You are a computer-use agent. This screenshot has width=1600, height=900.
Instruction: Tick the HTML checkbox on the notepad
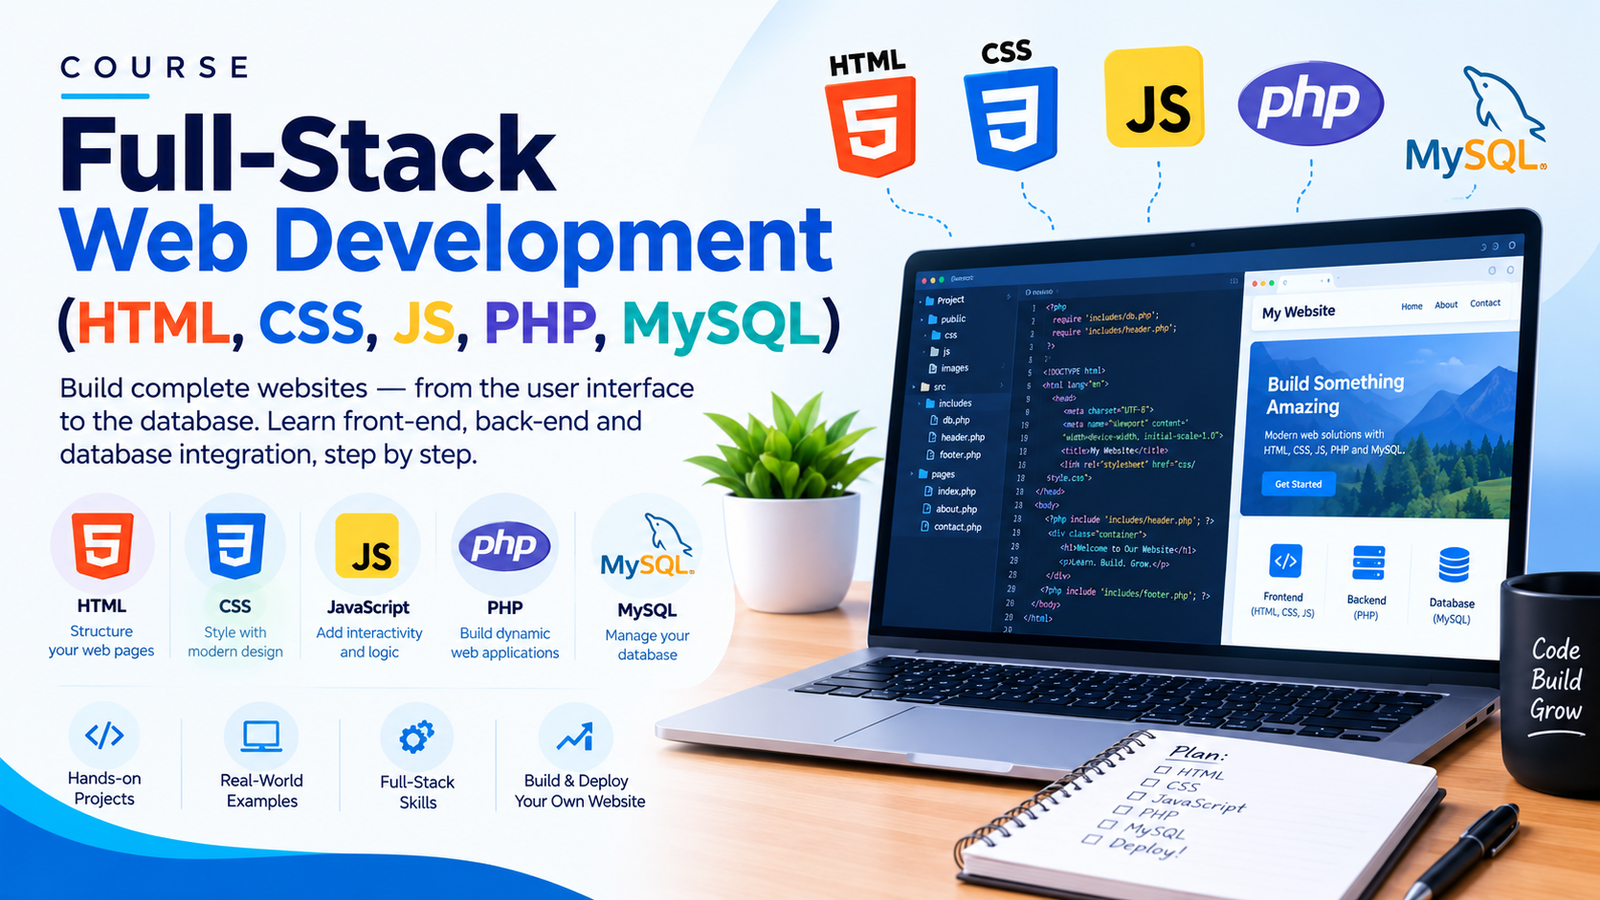pos(1162,770)
